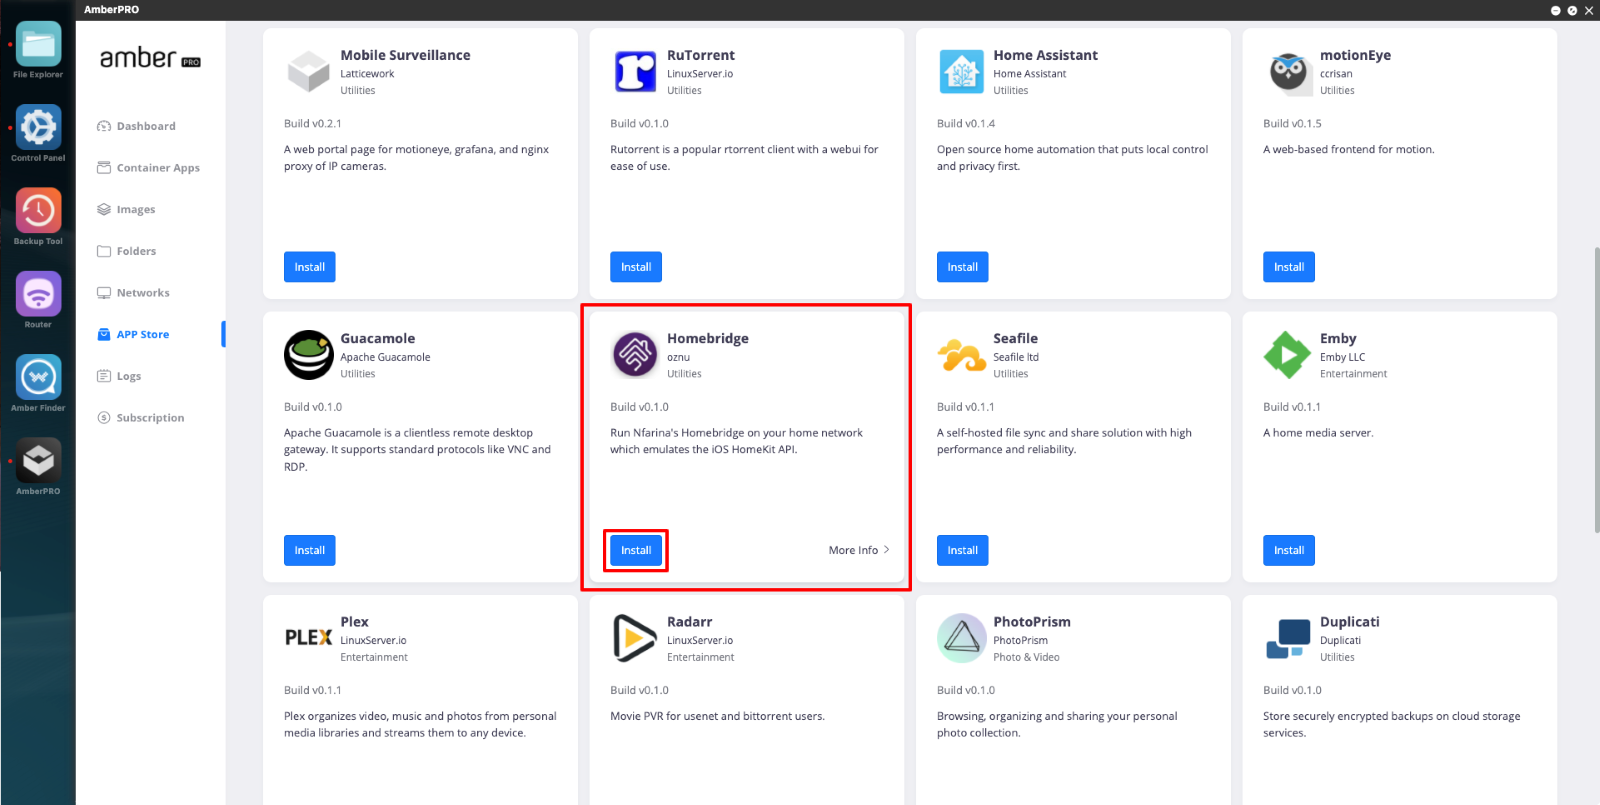The width and height of the screenshot is (1600, 805).
Task: Click the Radarr title text
Action: pos(689,622)
